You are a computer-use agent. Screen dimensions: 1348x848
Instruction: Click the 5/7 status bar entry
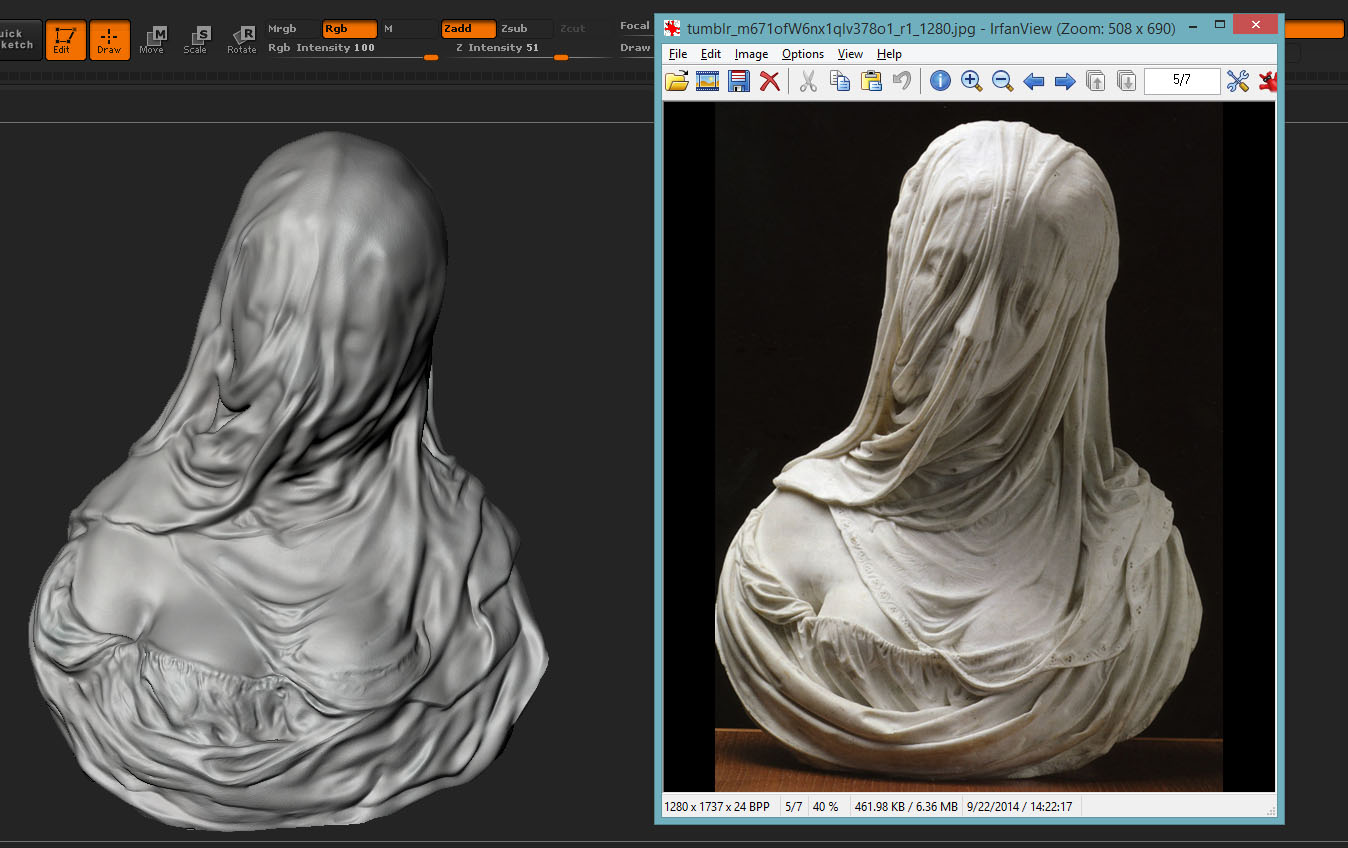793,806
